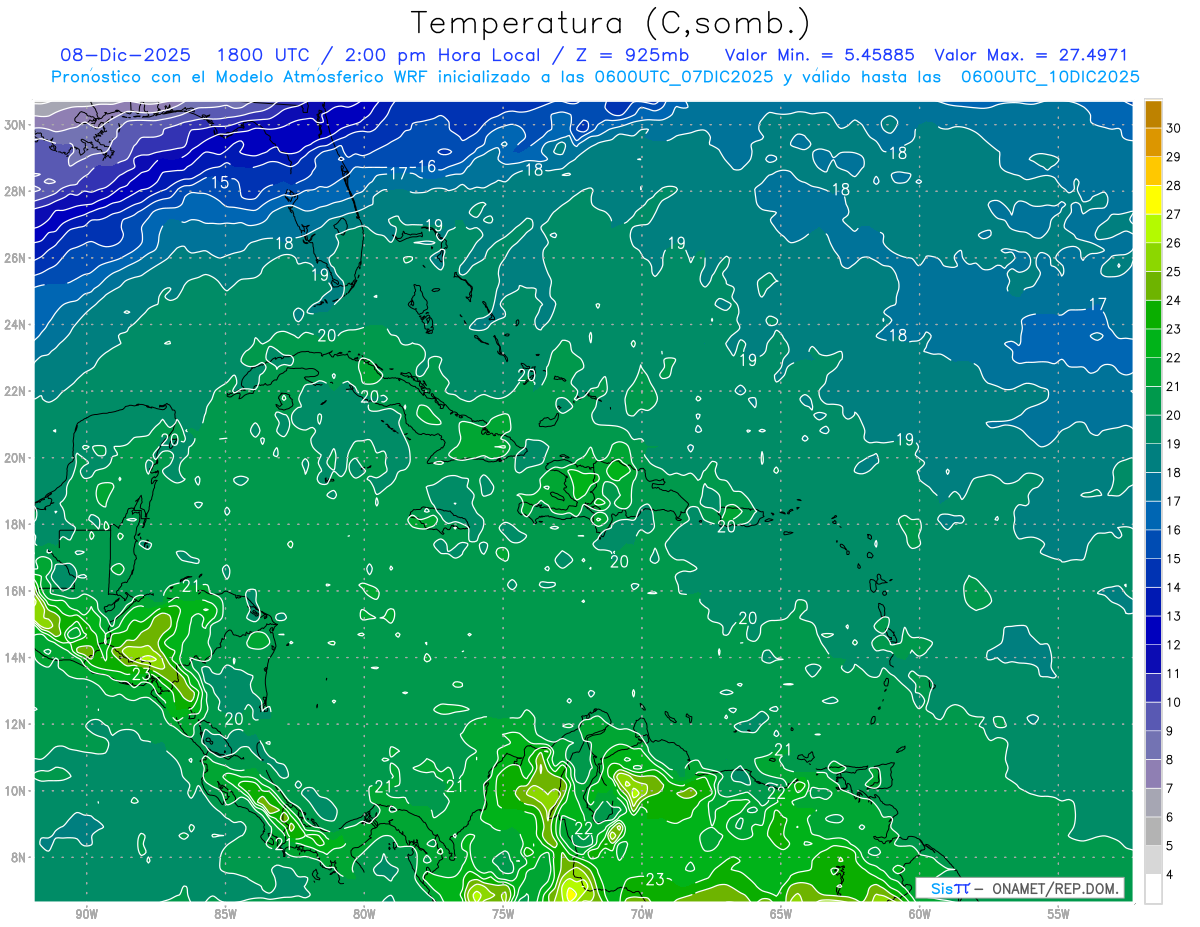Click the '75W' longitude axis label
The image size is (1200, 927).
pyautogui.click(x=503, y=914)
